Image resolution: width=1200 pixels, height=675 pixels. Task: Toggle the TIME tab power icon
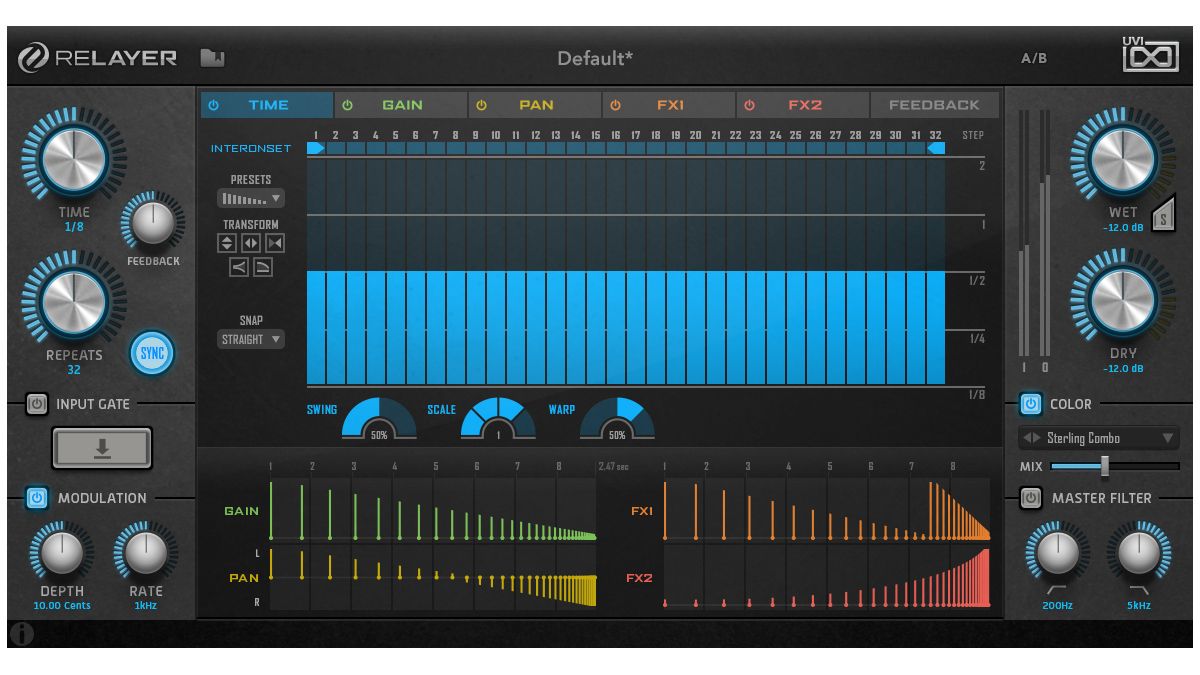pos(214,105)
